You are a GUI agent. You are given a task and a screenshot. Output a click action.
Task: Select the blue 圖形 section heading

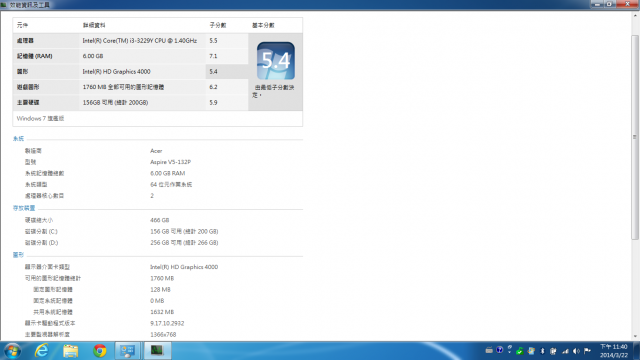pyautogui.click(x=18, y=255)
